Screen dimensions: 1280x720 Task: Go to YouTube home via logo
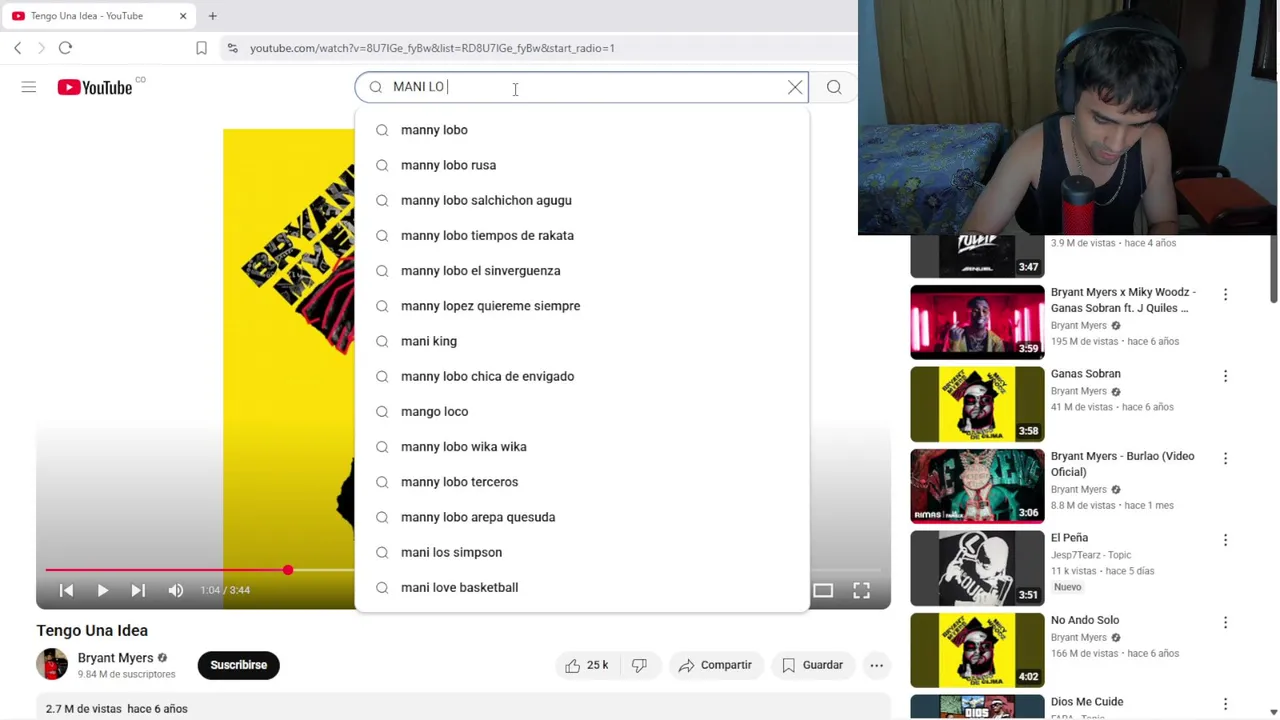click(94, 88)
